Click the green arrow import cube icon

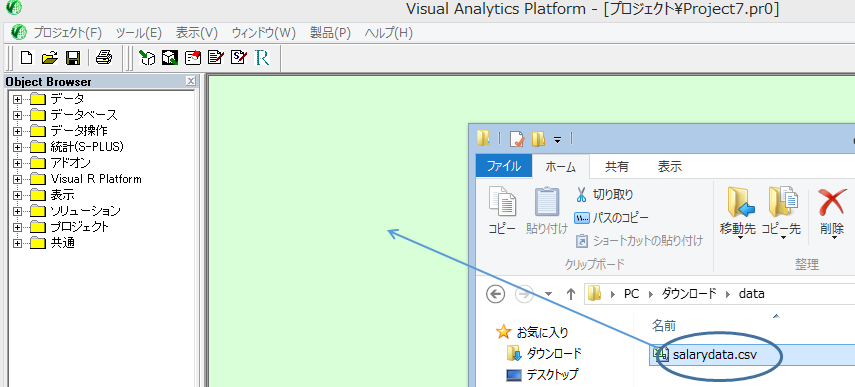pos(147,57)
